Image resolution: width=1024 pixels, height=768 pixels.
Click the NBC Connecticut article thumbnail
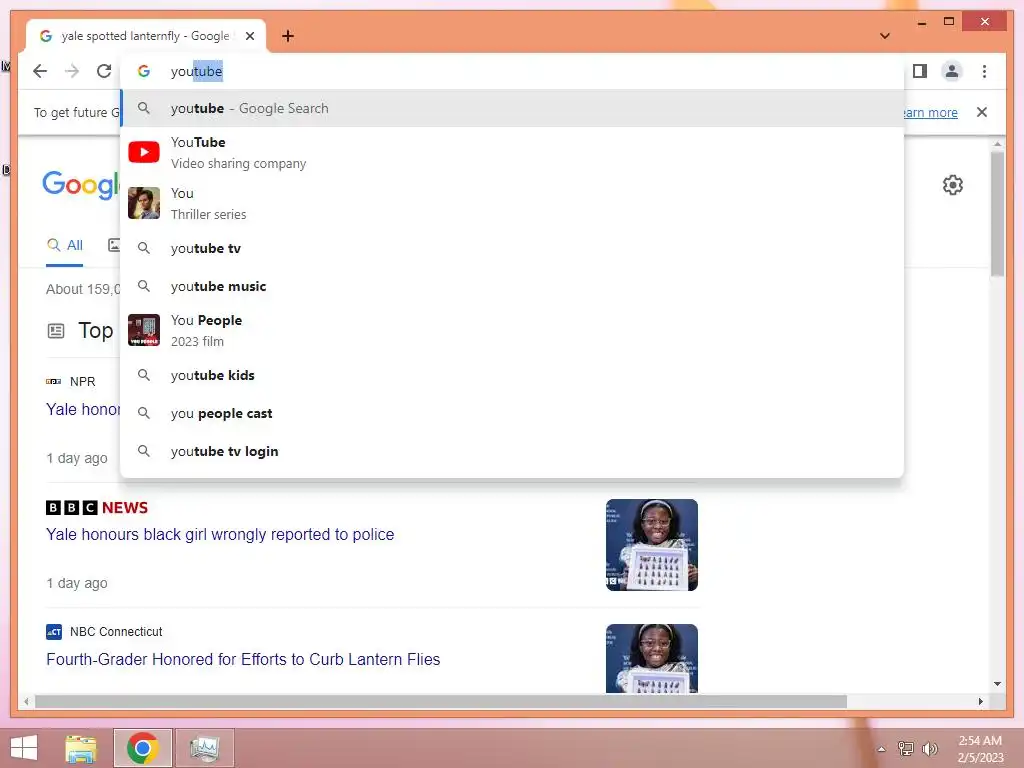point(652,658)
